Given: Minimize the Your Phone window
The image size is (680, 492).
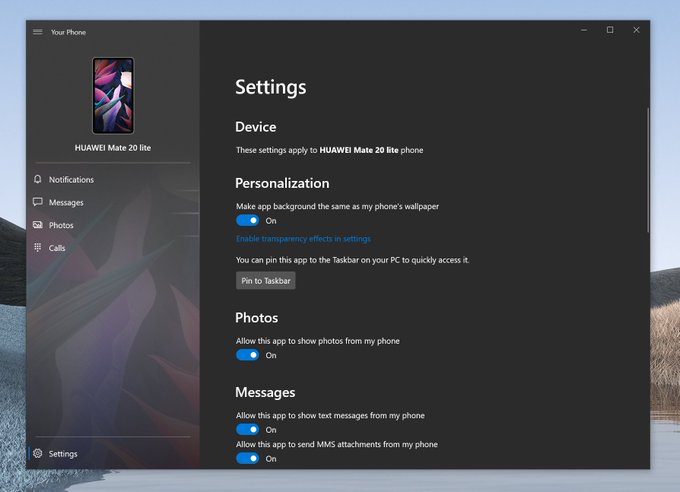Looking at the screenshot, I should (584, 30).
